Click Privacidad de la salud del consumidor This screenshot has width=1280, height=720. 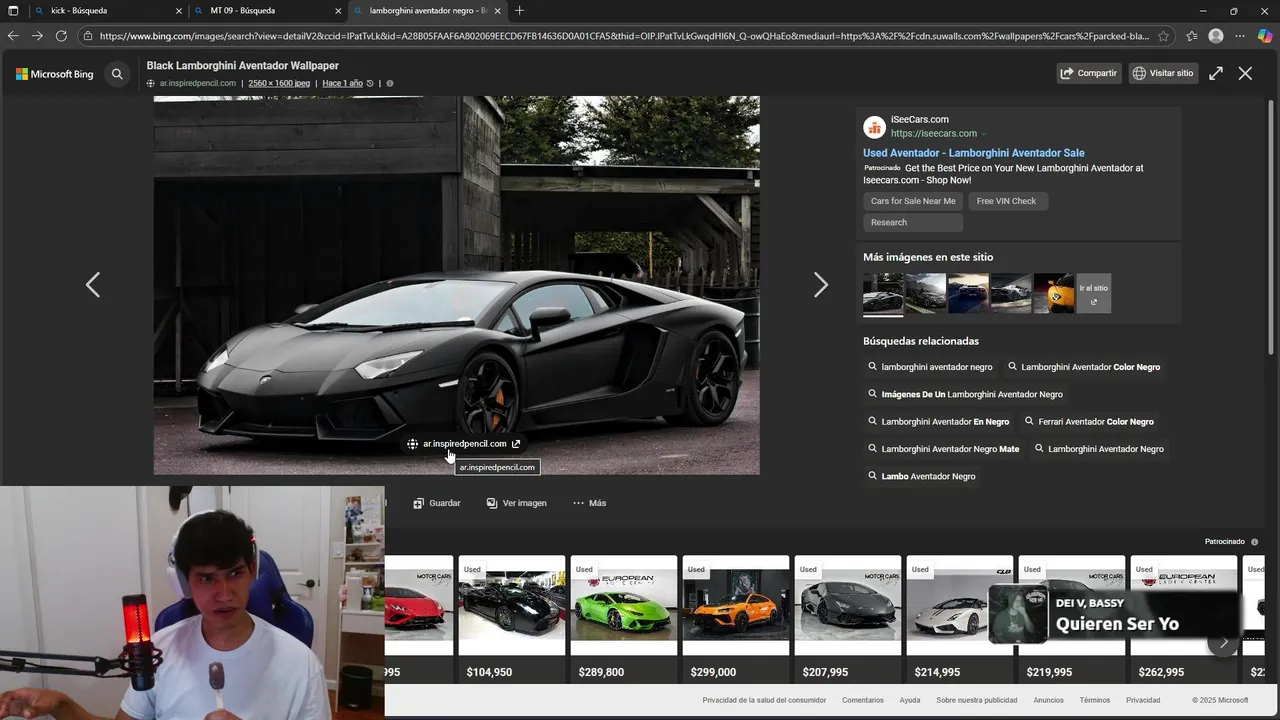tap(764, 700)
